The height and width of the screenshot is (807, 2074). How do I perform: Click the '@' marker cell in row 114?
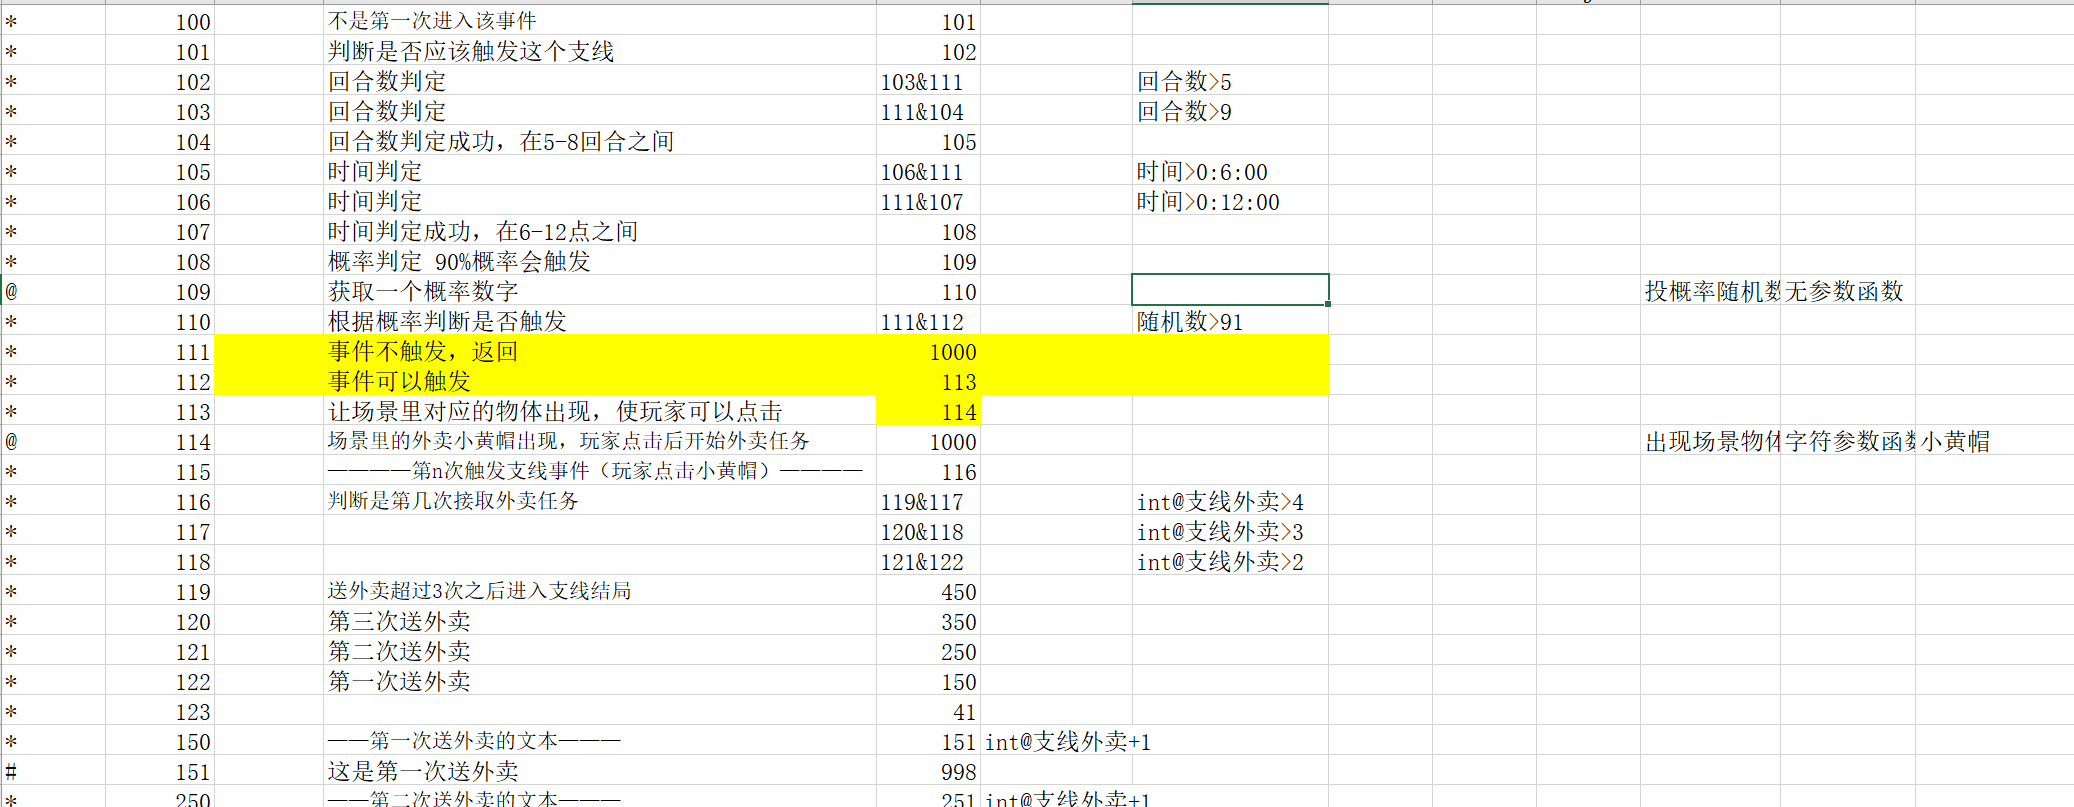[x=53, y=440]
